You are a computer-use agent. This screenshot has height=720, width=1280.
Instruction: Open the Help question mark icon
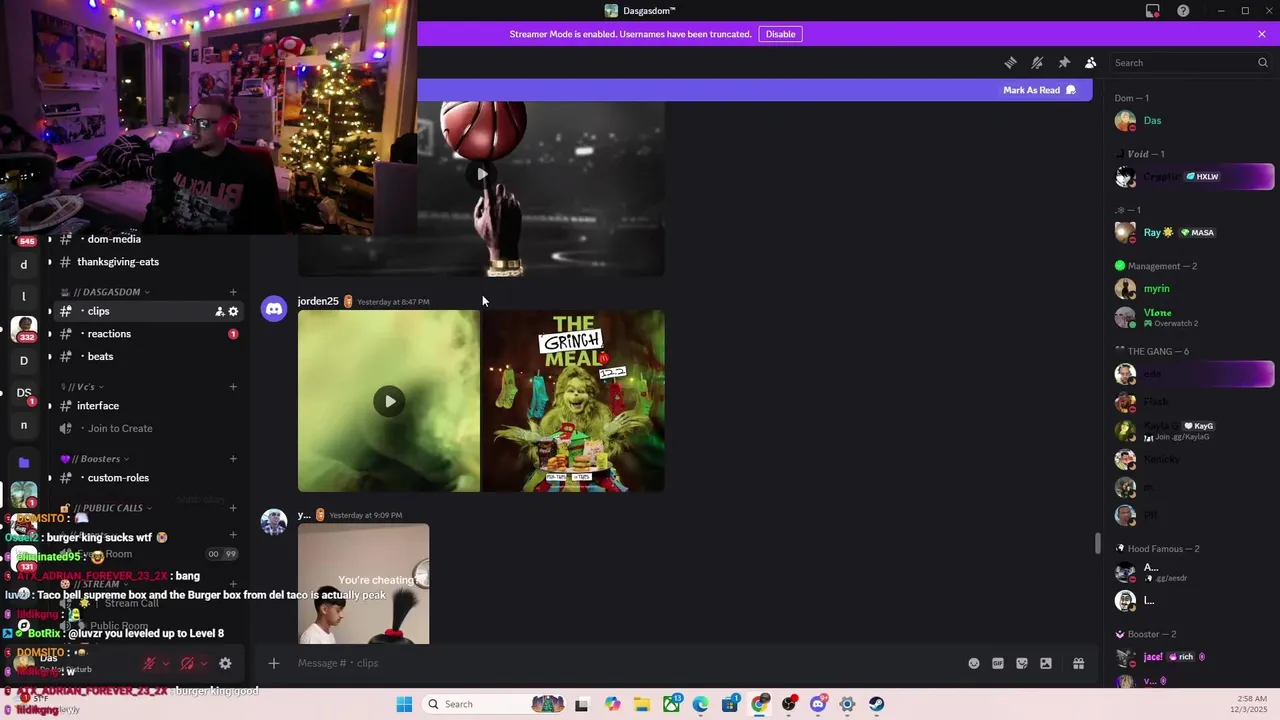[x=1183, y=11]
